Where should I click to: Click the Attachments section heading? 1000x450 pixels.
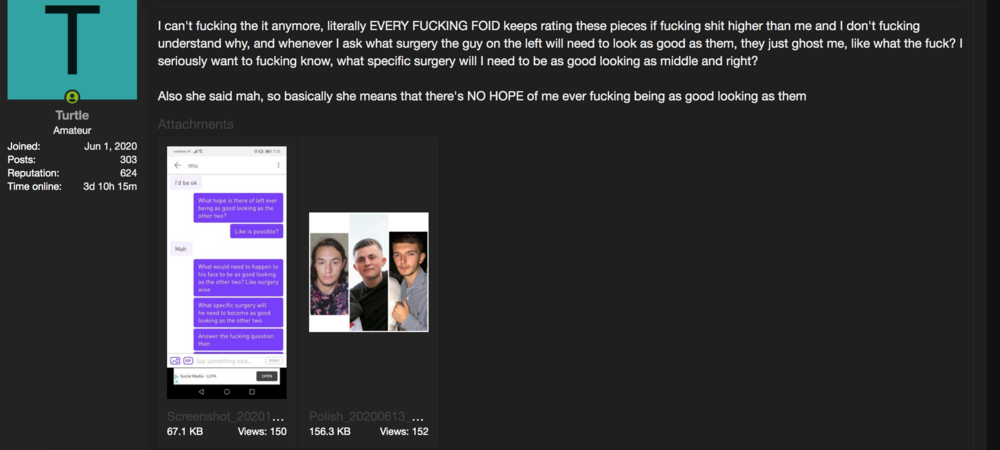(196, 124)
